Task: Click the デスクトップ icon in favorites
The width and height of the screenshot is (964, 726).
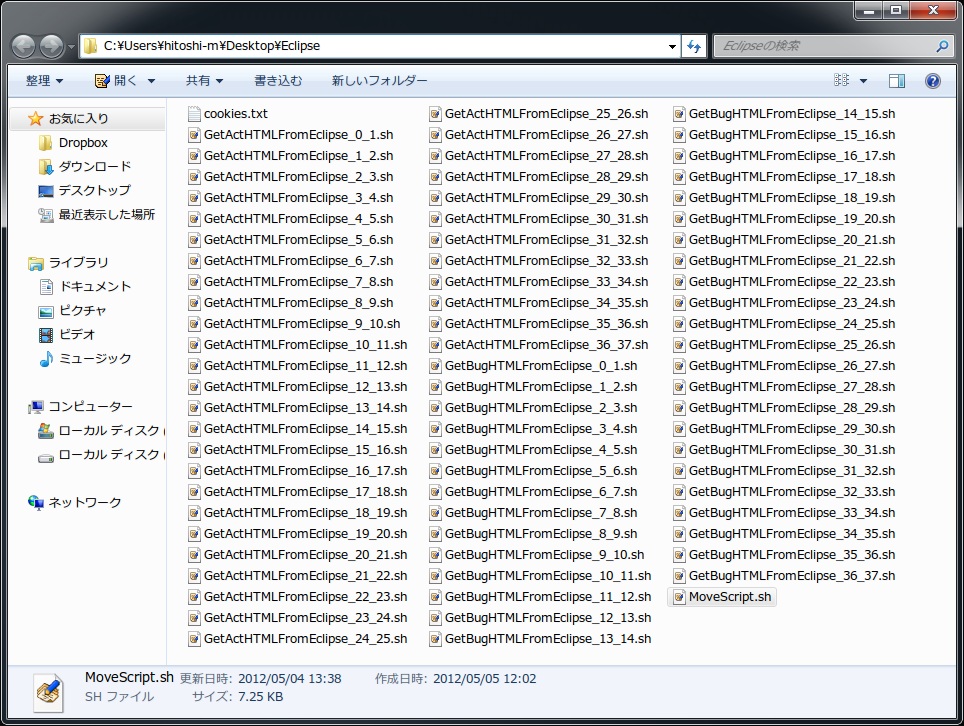Action: point(45,191)
